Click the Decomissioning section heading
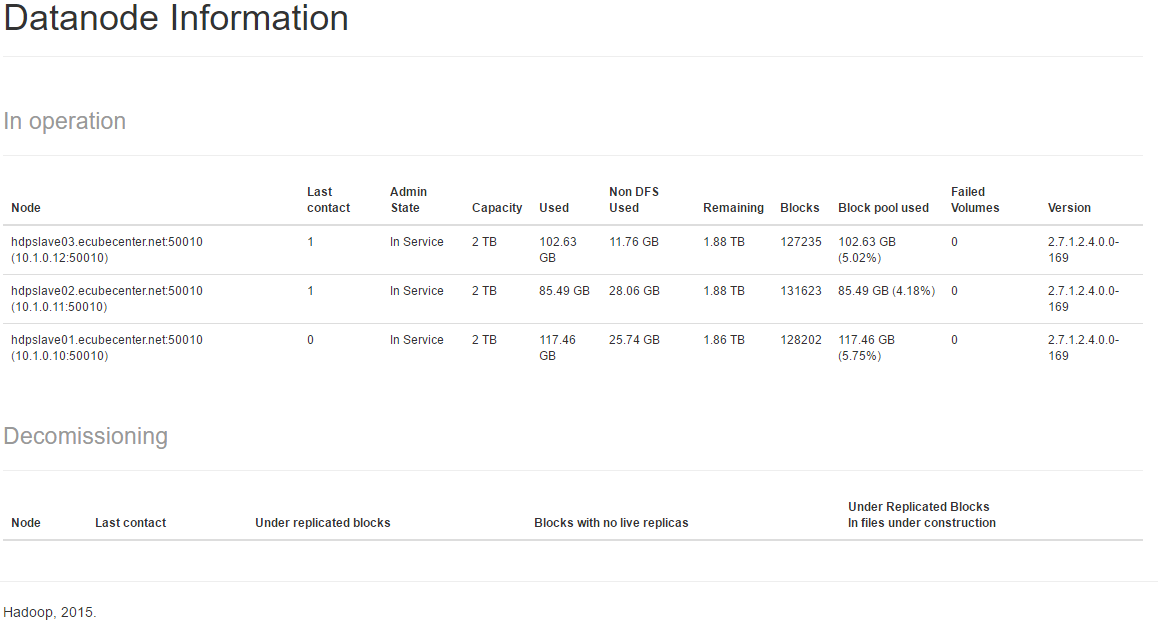Image resolution: width=1158 pixels, height=627 pixels. (86, 436)
